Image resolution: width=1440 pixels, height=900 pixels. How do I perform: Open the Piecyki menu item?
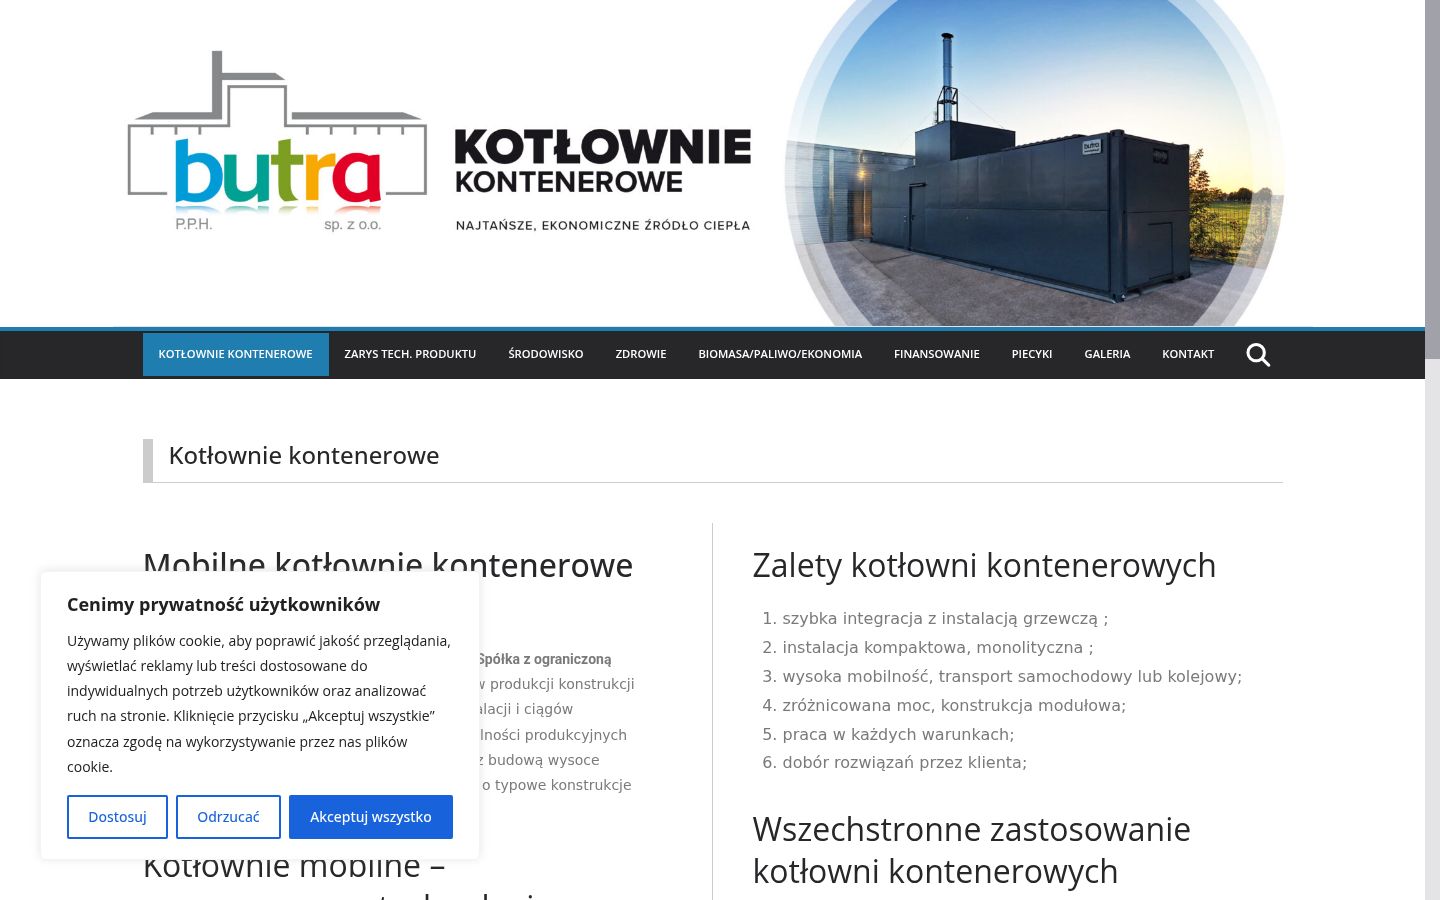[x=1032, y=354]
